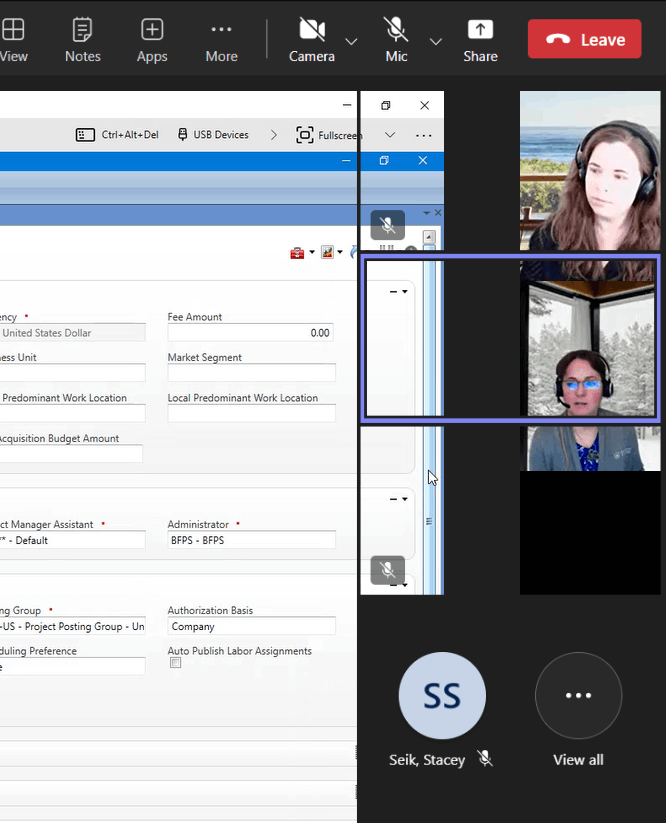Viewport: 666px width, 823px height.
Task: Click the chart report icon
Action: pyautogui.click(x=327, y=252)
